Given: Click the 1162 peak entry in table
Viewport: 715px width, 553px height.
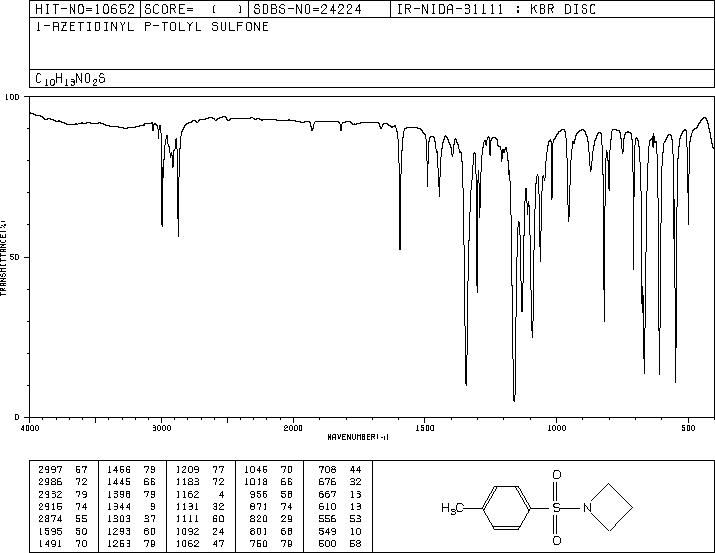Looking at the screenshot, I should [201, 494].
